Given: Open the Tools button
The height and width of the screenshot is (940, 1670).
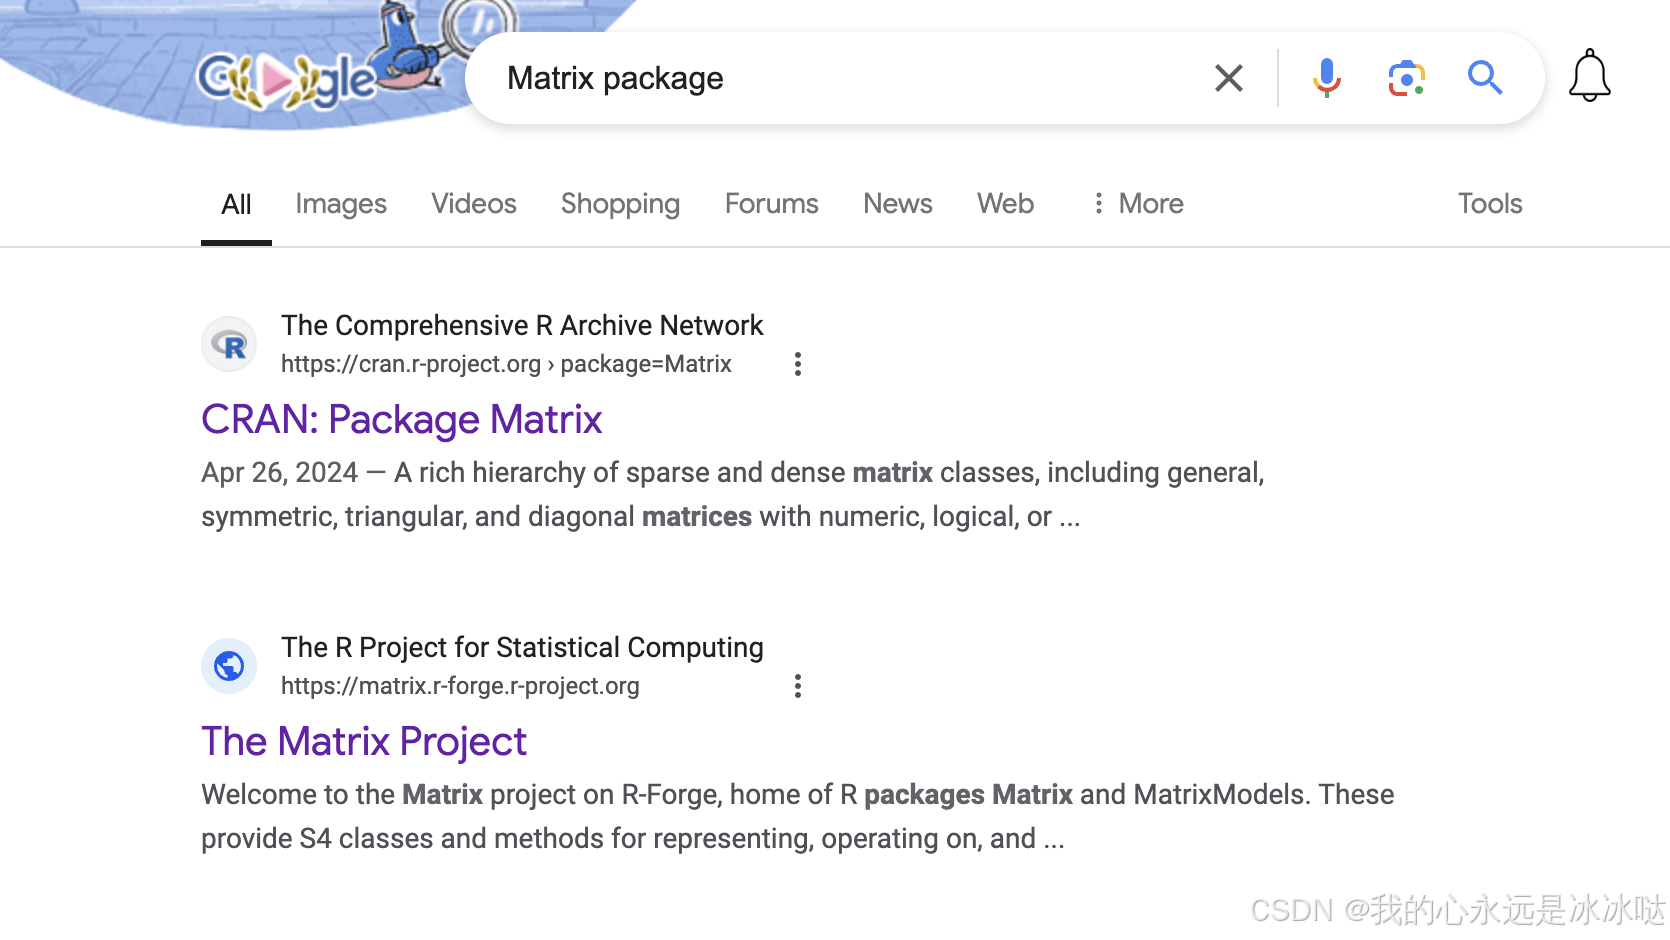Looking at the screenshot, I should point(1489,204).
